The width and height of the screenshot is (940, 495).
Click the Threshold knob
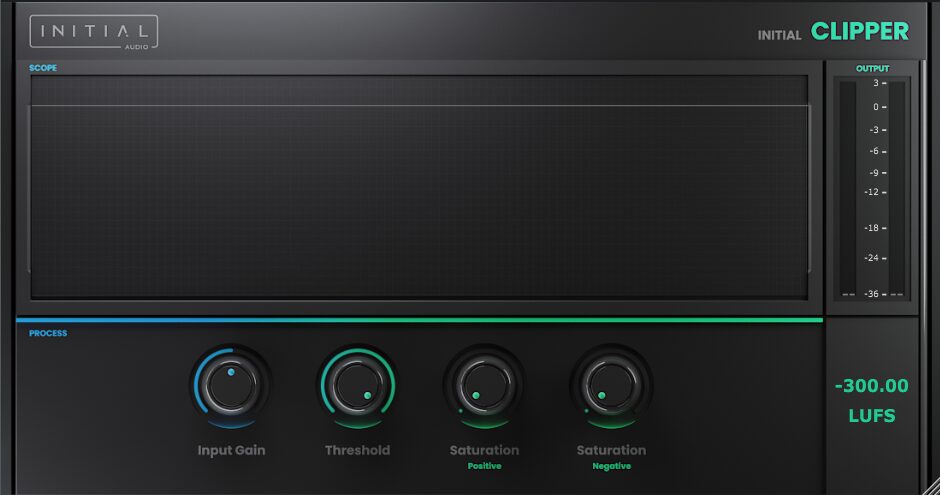coord(357,385)
